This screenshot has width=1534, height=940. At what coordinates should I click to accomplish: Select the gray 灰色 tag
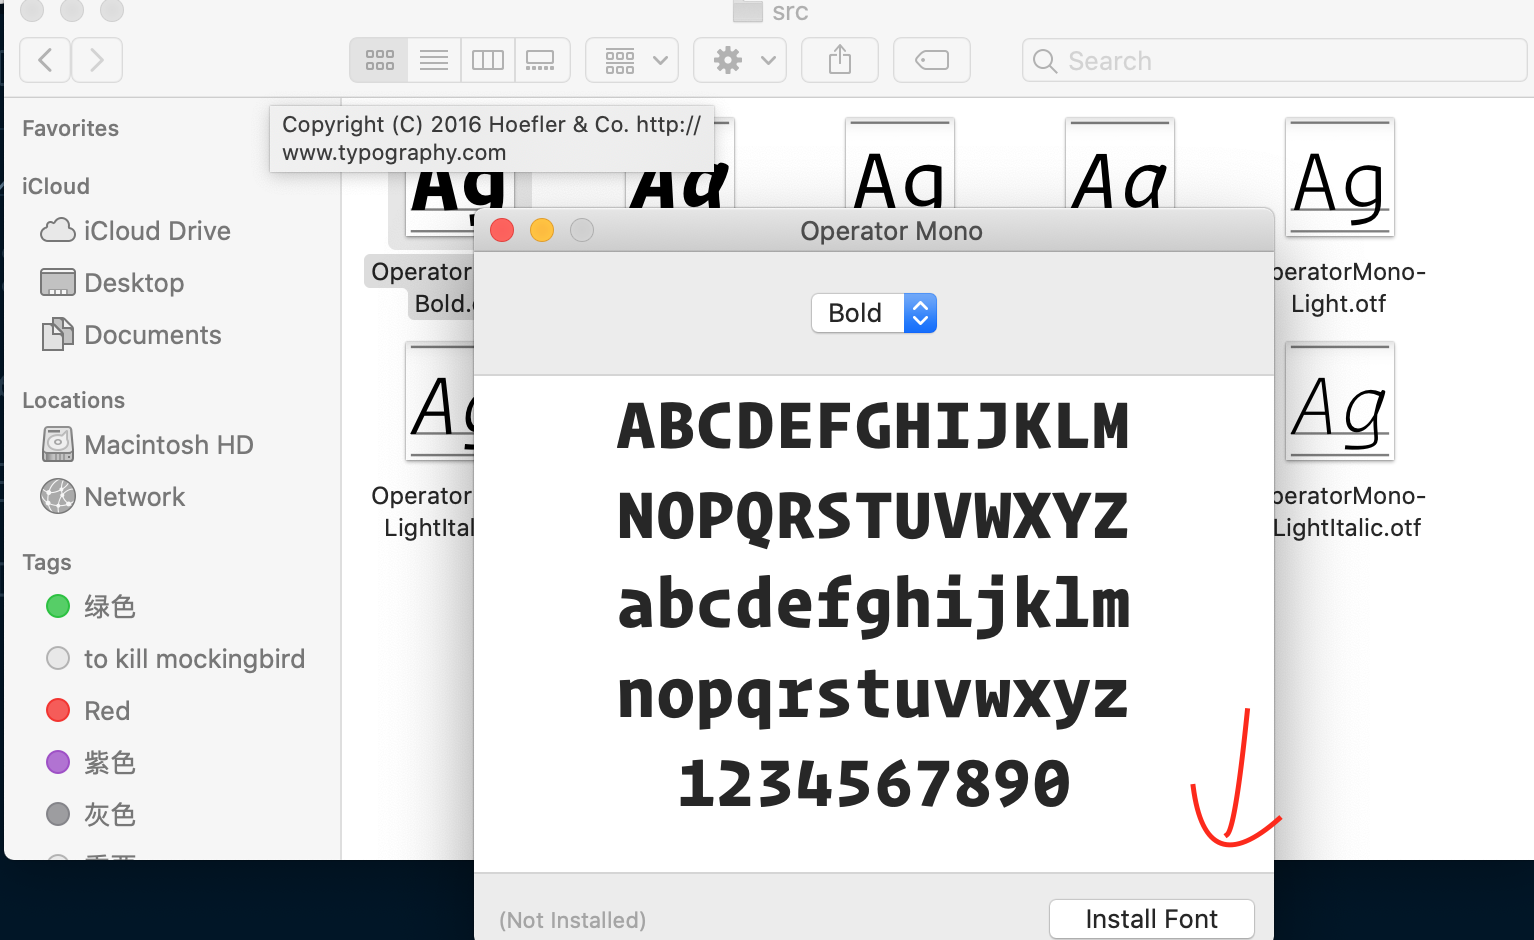pyautogui.click(x=90, y=815)
